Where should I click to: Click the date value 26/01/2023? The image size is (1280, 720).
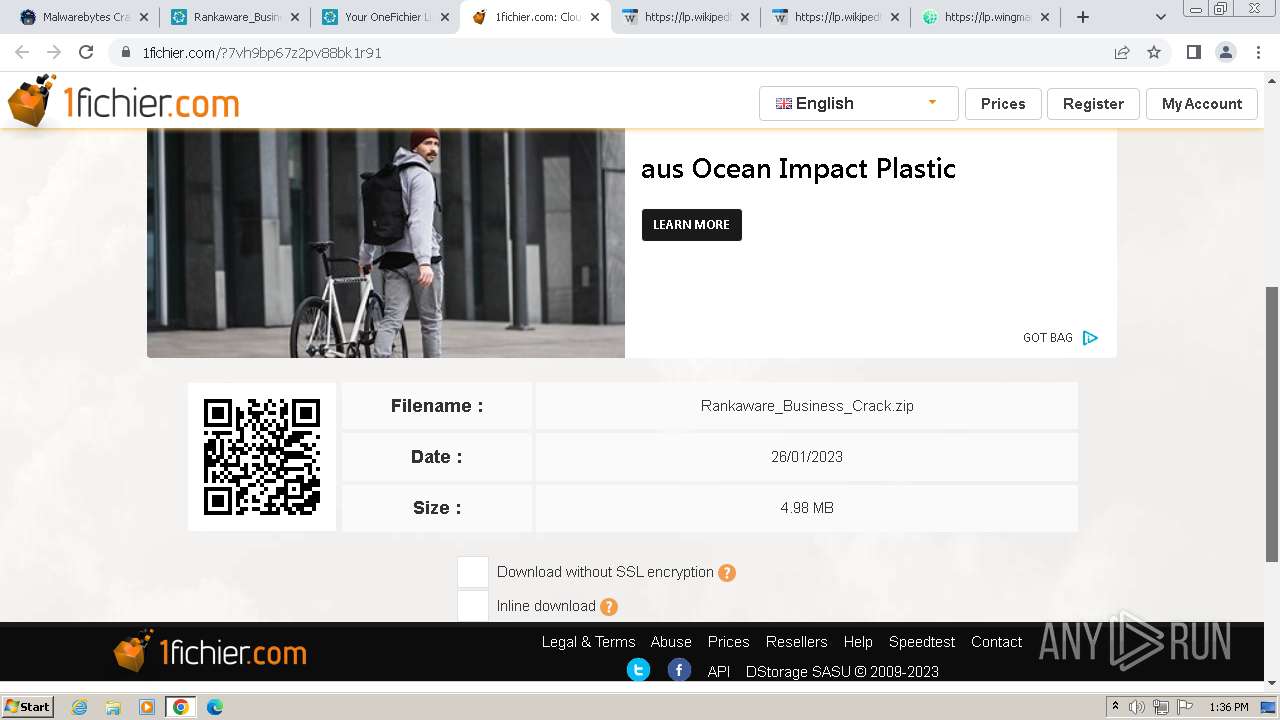tap(807, 457)
